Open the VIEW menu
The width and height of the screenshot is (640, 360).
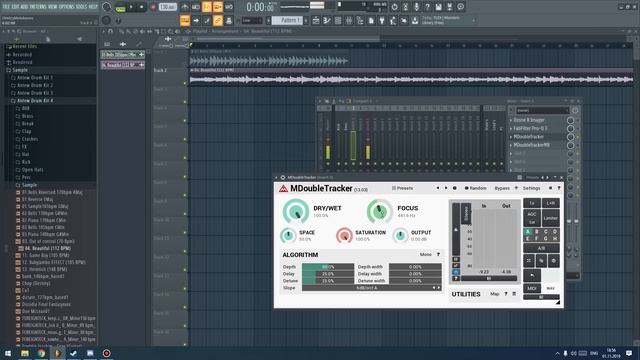52,7
